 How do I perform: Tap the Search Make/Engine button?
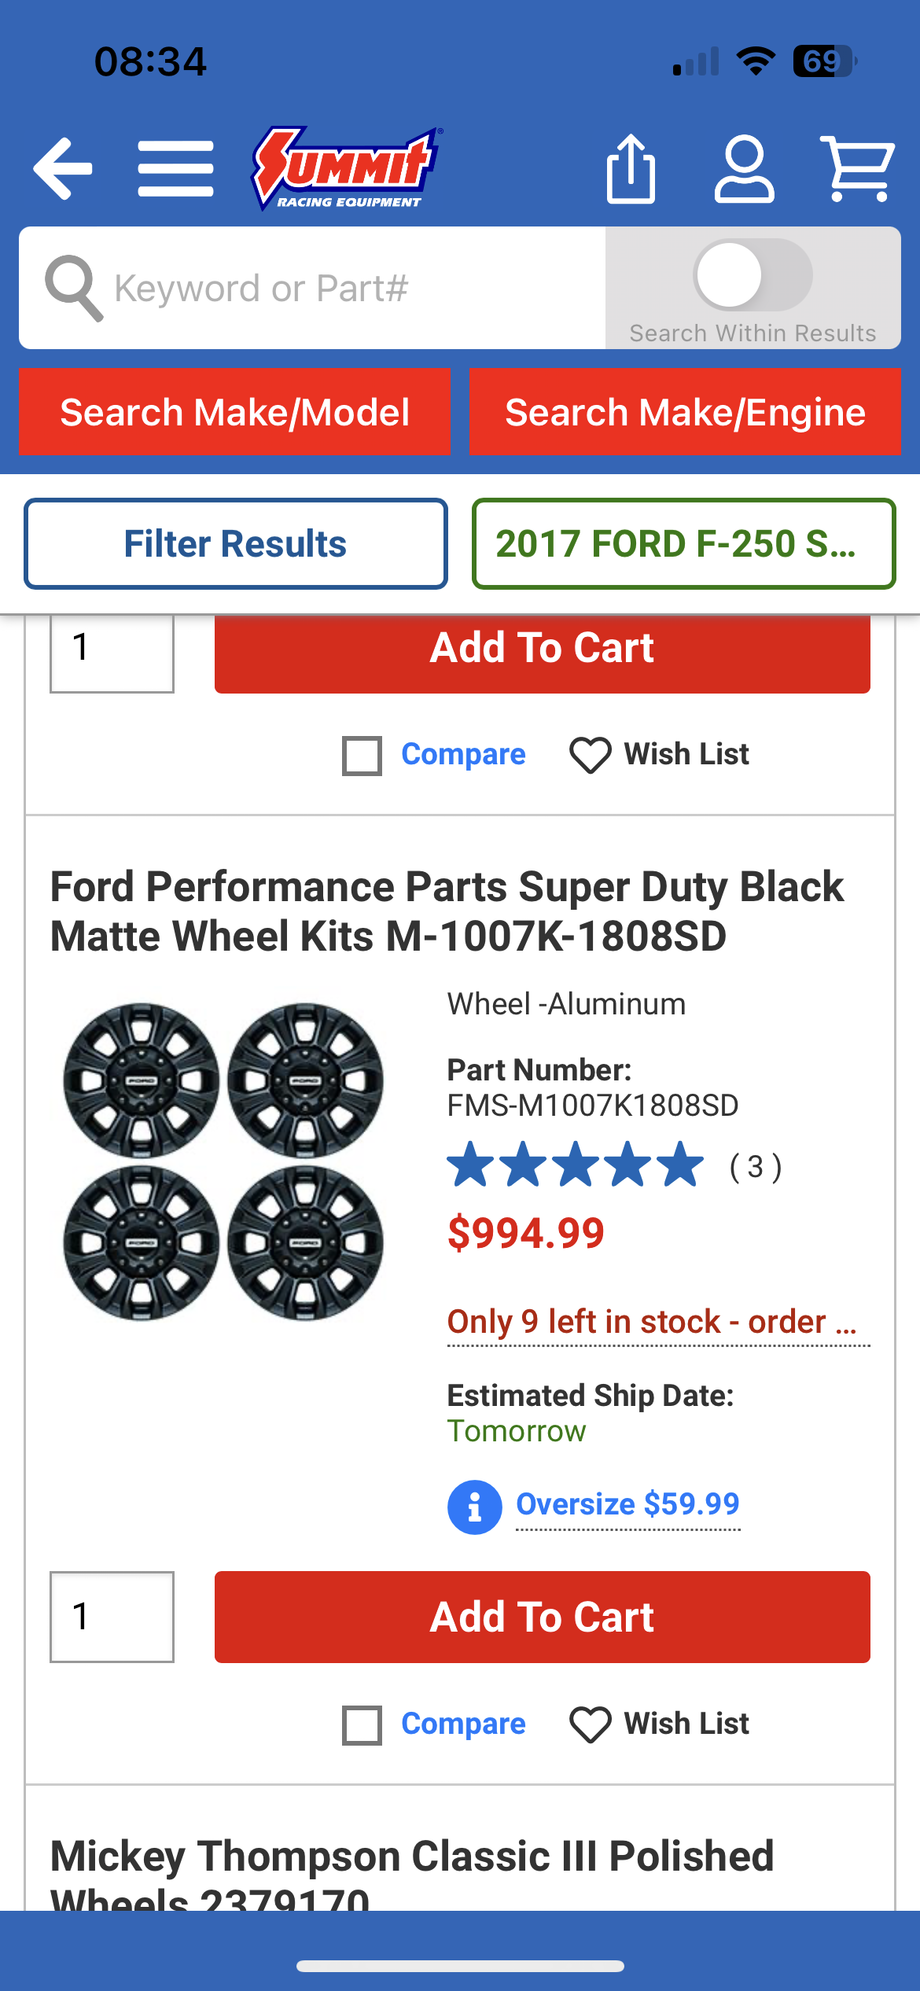click(x=685, y=411)
